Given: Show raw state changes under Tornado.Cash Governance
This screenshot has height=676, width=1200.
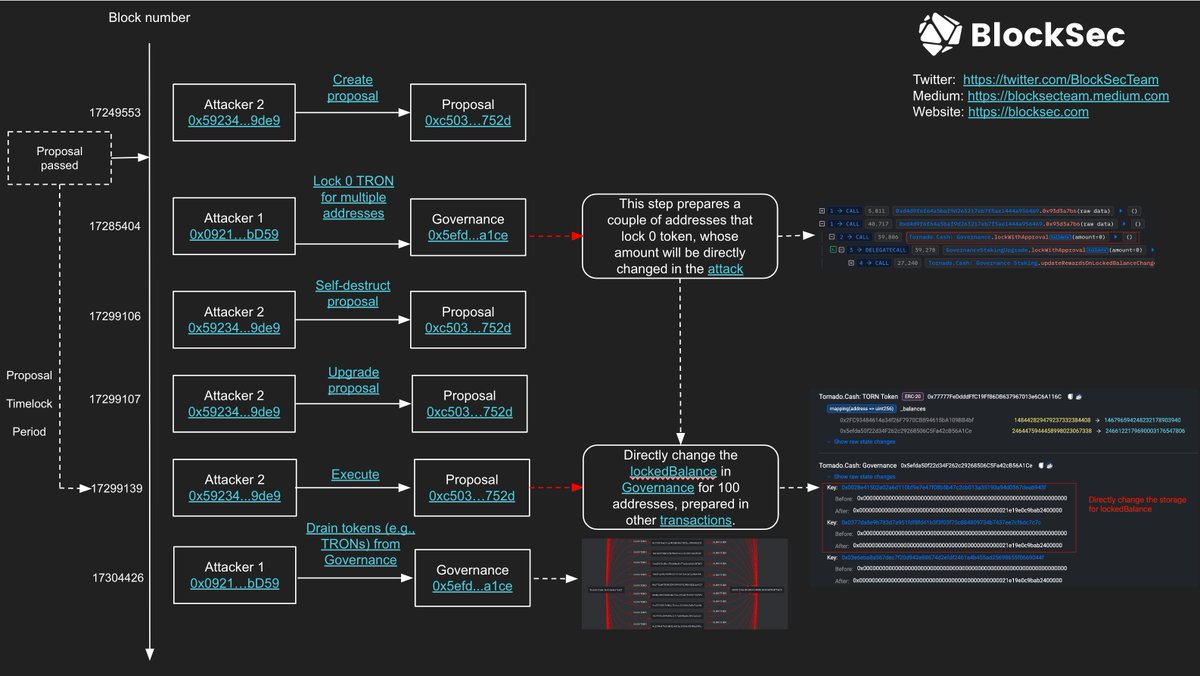Looking at the screenshot, I should click(864, 477).
